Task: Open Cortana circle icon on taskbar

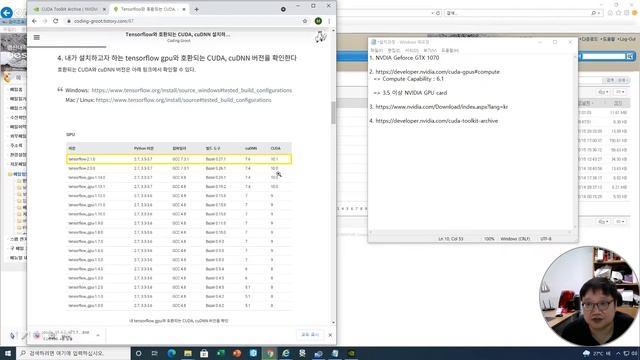Action: point(138,353)
